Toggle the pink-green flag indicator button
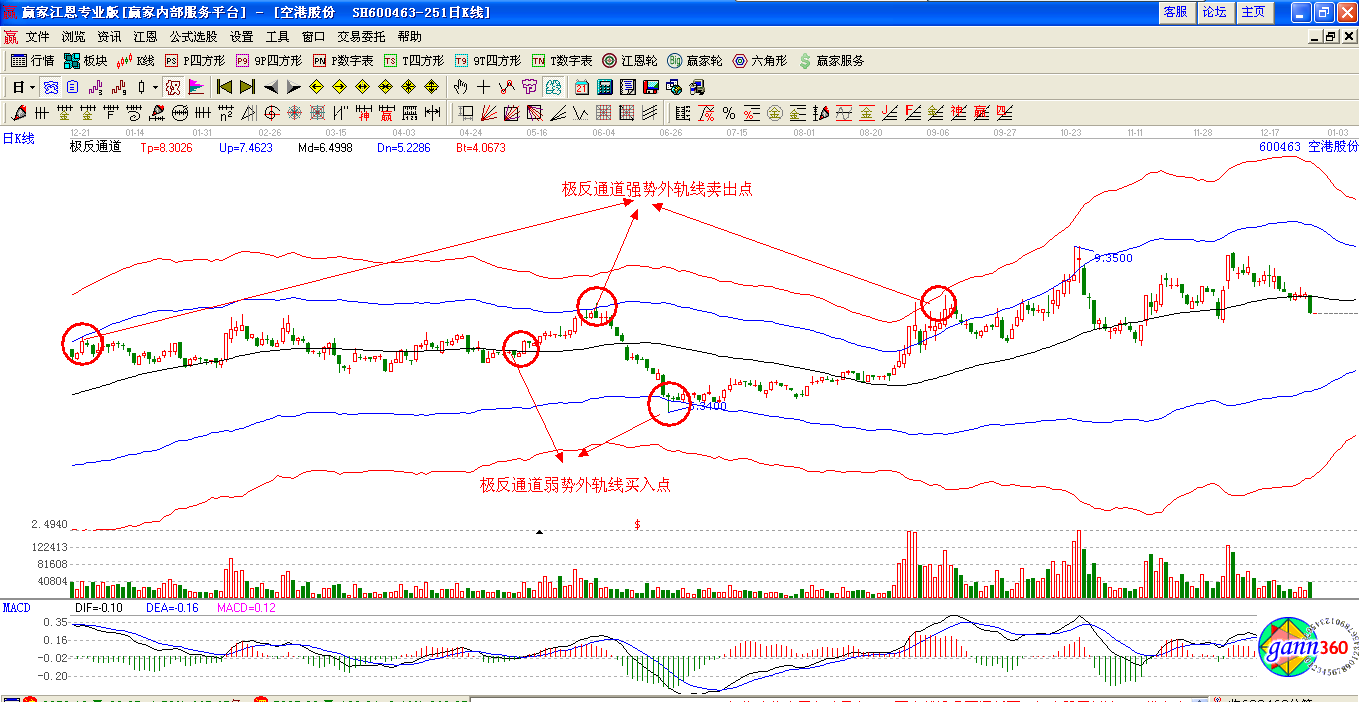Viewport: 1359px width, 702px height. (196, 87)
